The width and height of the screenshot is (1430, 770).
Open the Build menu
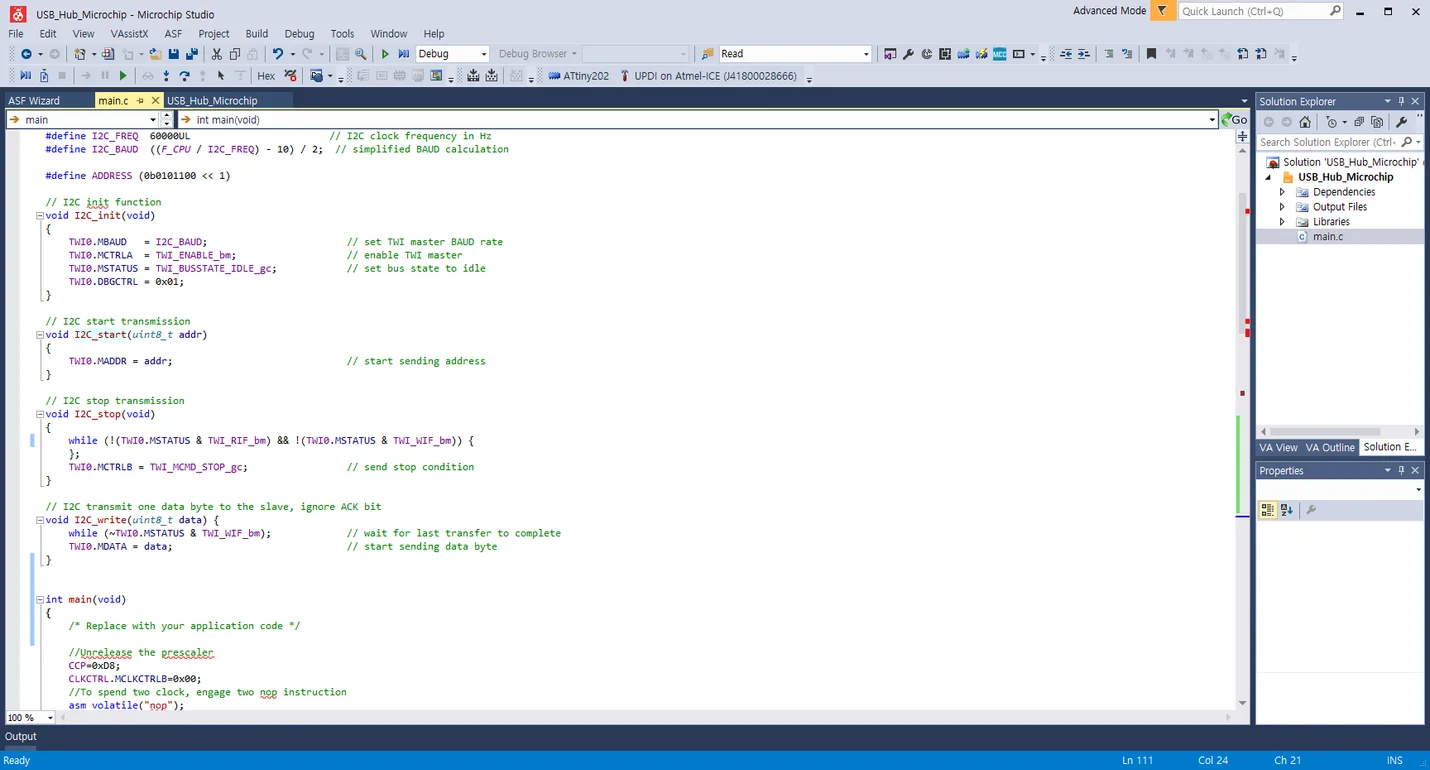[x=256, y=33]
